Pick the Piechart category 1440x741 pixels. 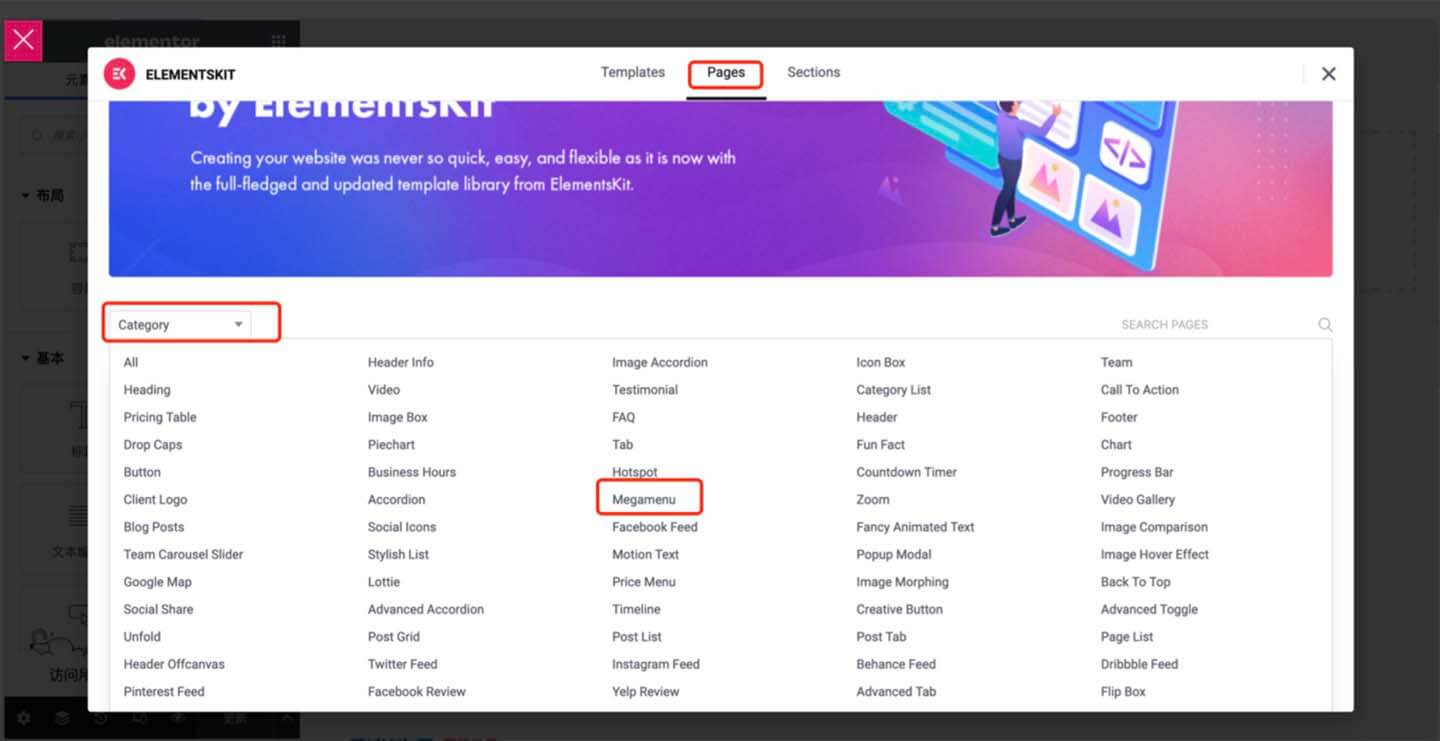391,445
